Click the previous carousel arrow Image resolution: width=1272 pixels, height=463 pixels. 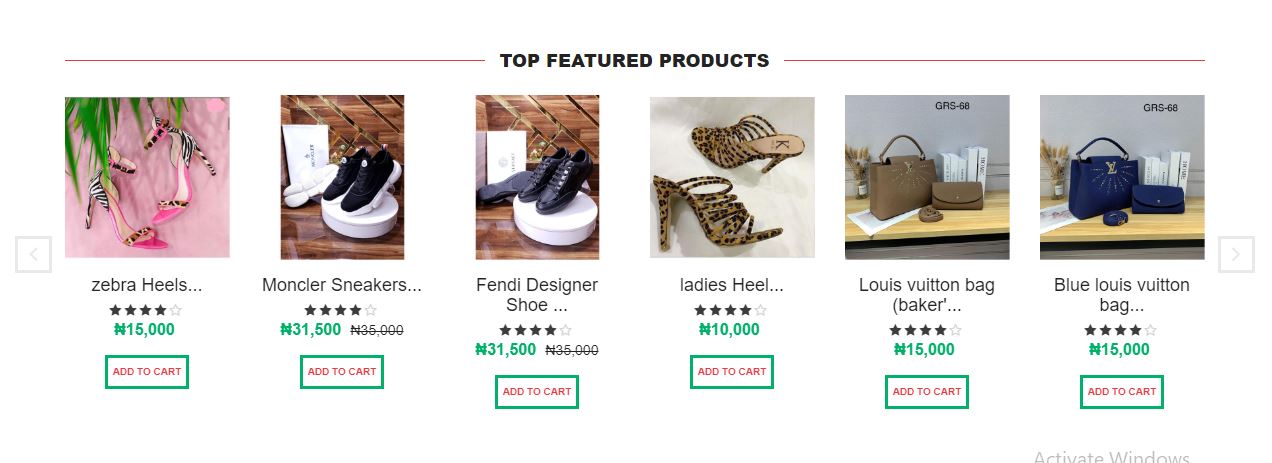[x=33, y=254]
